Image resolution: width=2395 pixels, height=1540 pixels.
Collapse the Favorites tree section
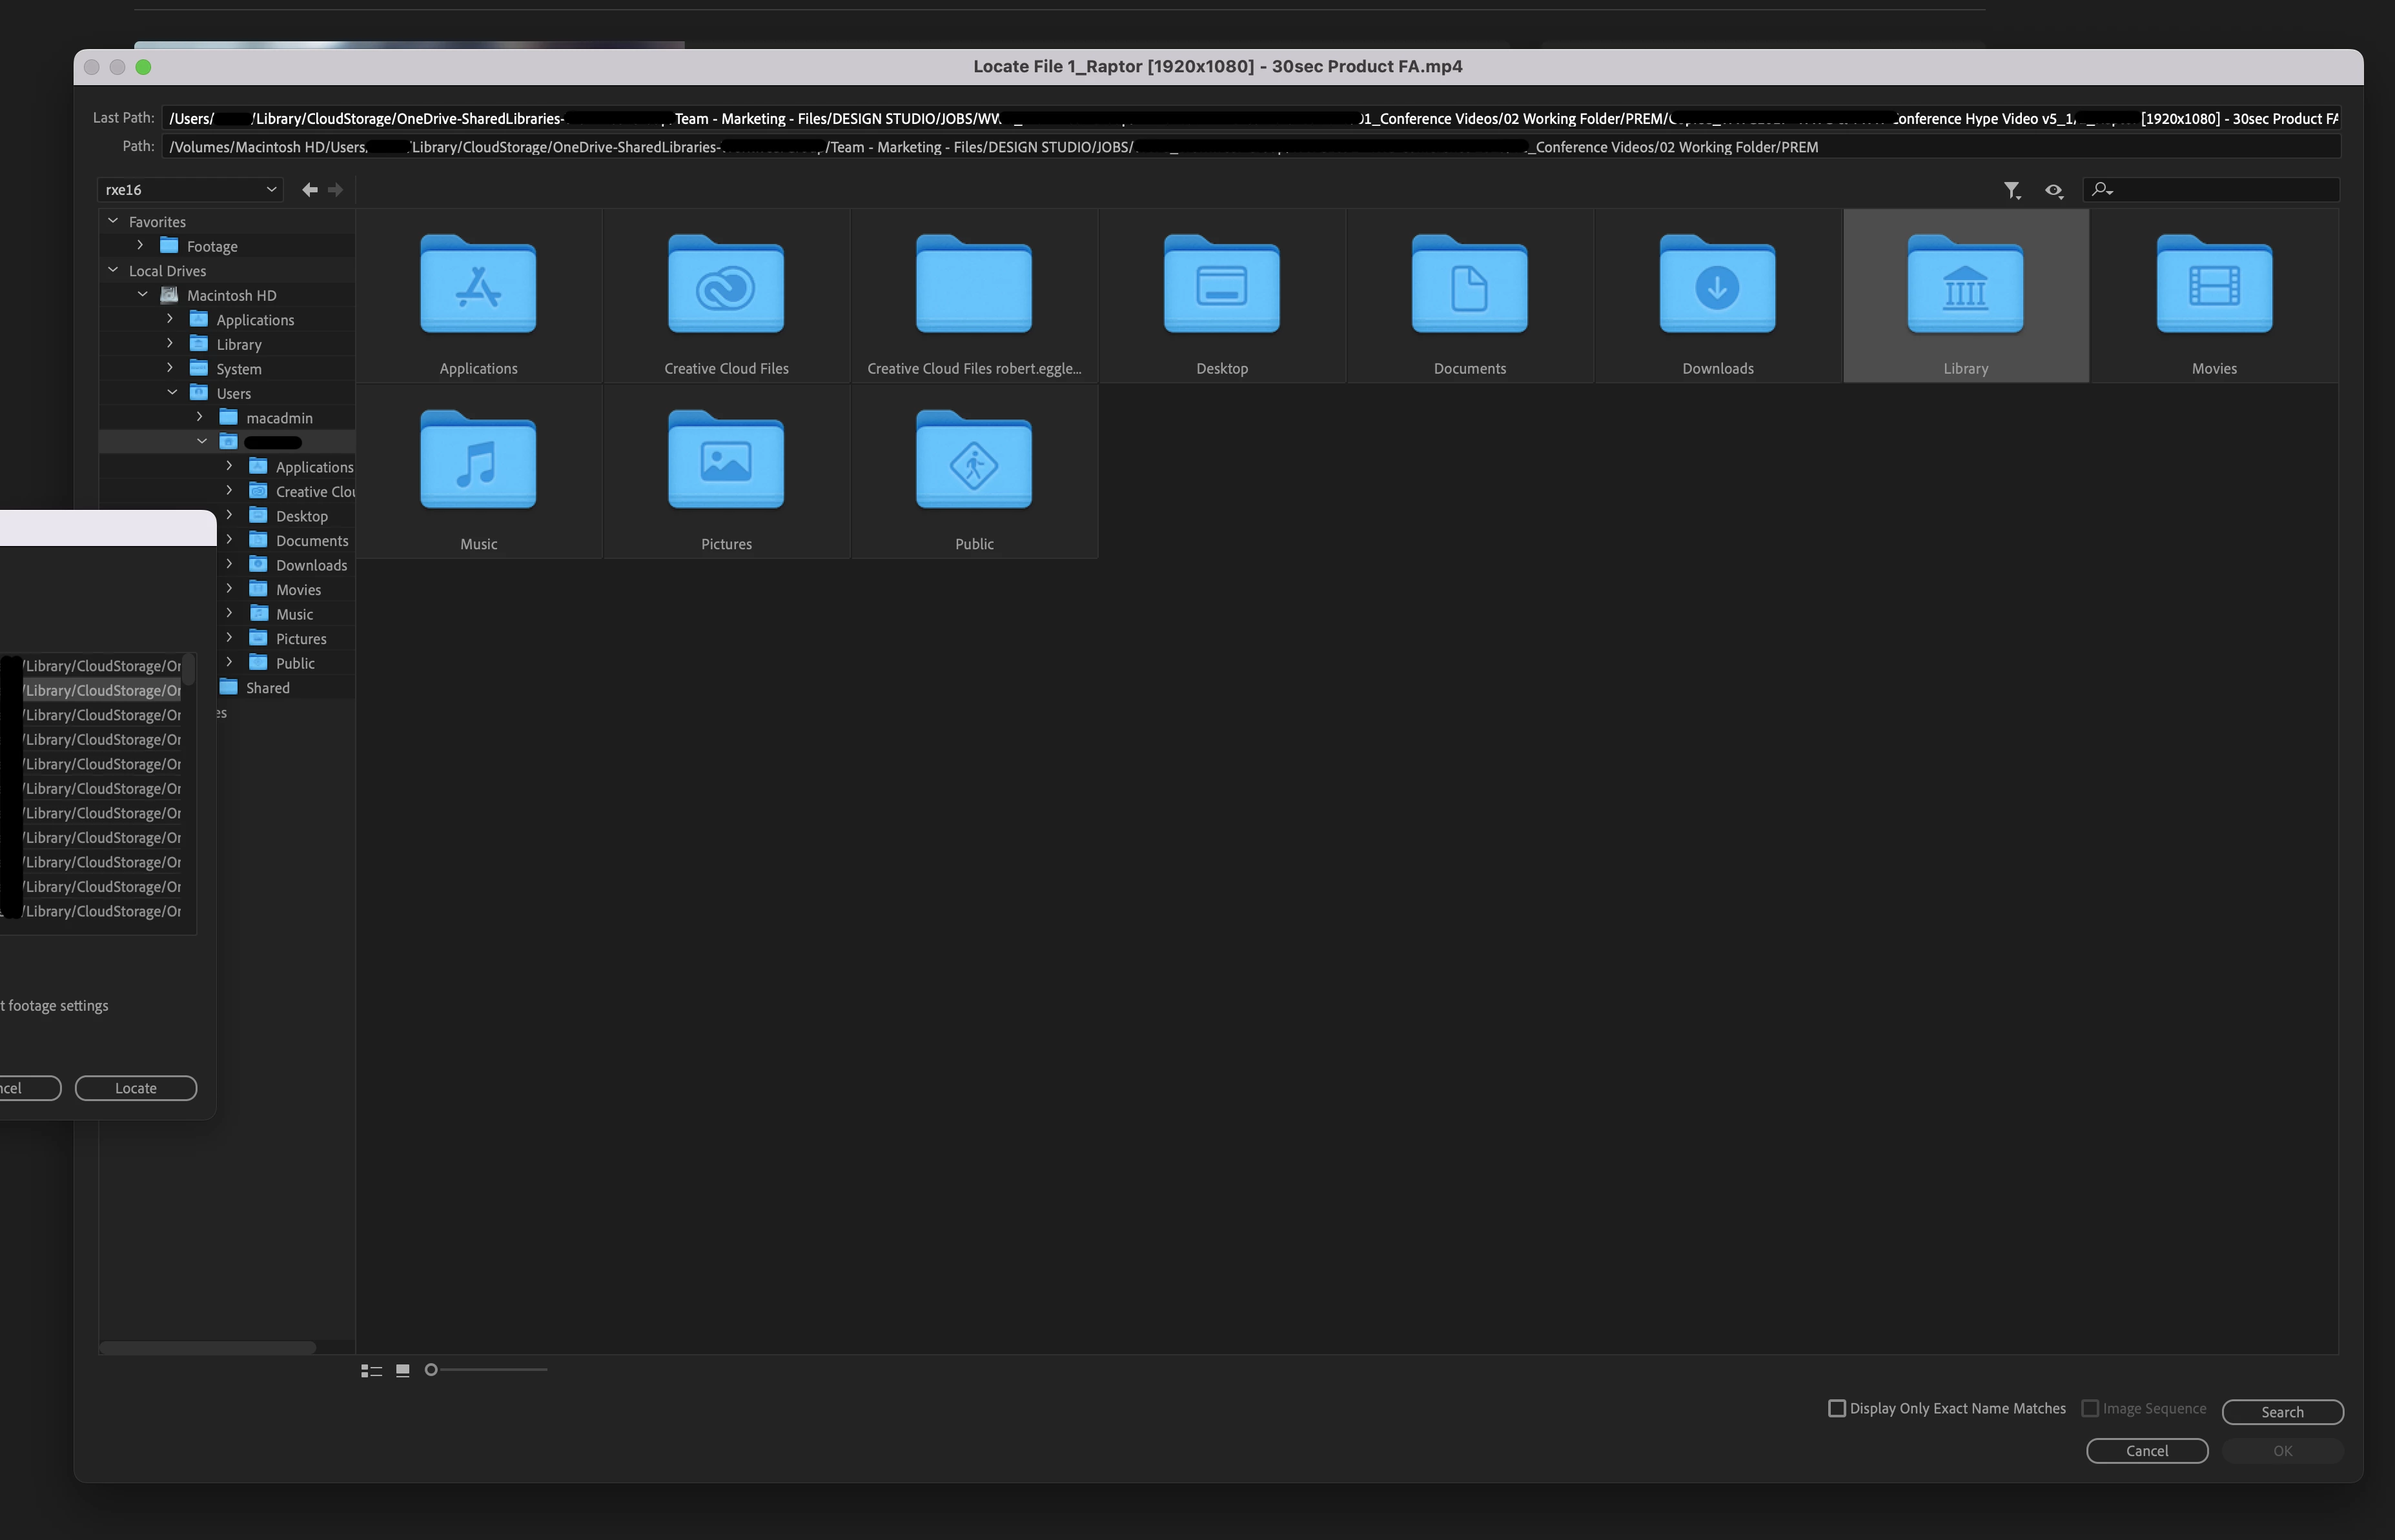(113, 221)
